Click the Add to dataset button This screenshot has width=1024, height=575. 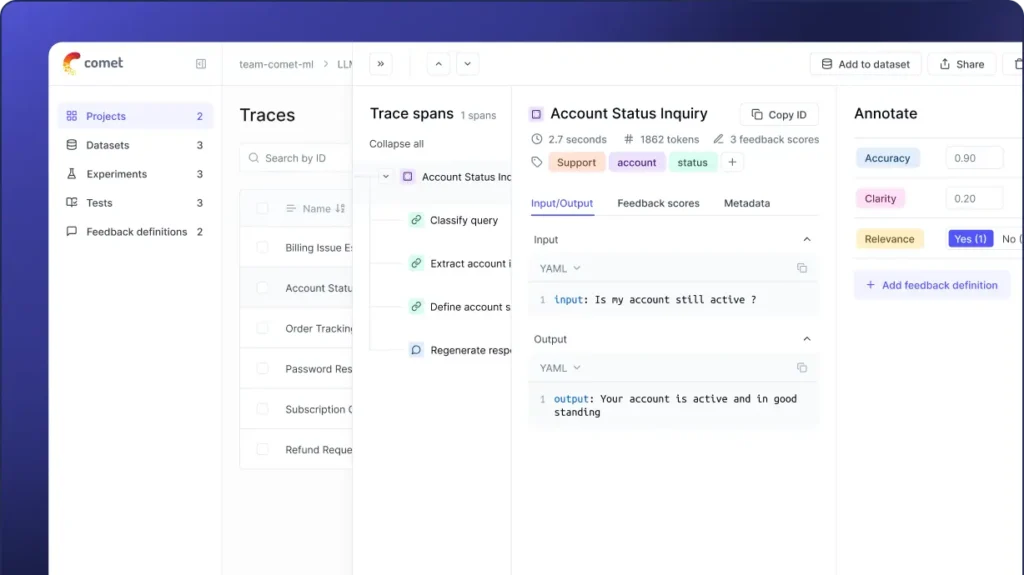pyautogui.click(x=865, y=64)
